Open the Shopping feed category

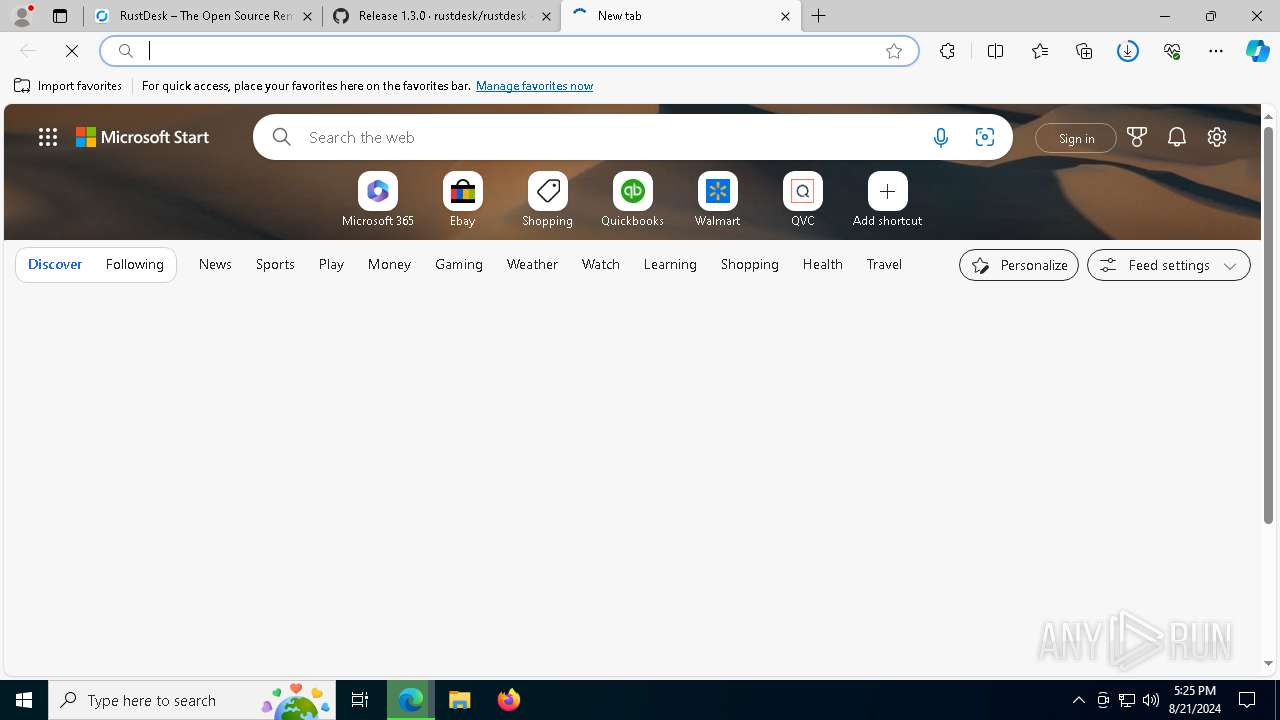pyautogui.click(x=750, y=264)
